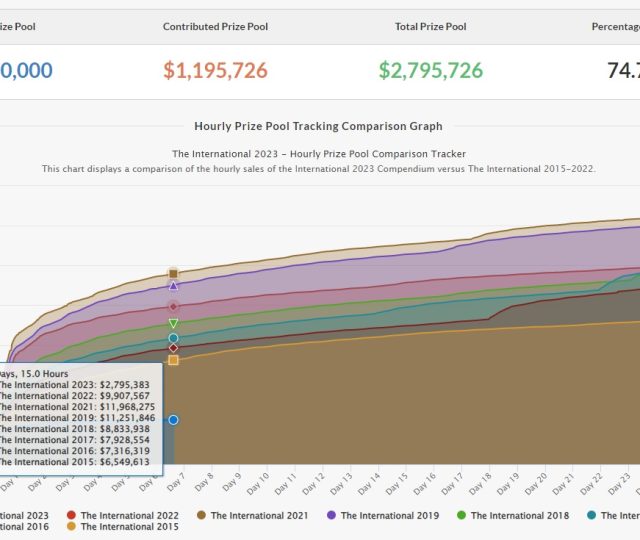Image resolution: width=640 pixels, height=540 pixels.
Task: Click the green inverted triangle data marker
Action: point(173,323)
